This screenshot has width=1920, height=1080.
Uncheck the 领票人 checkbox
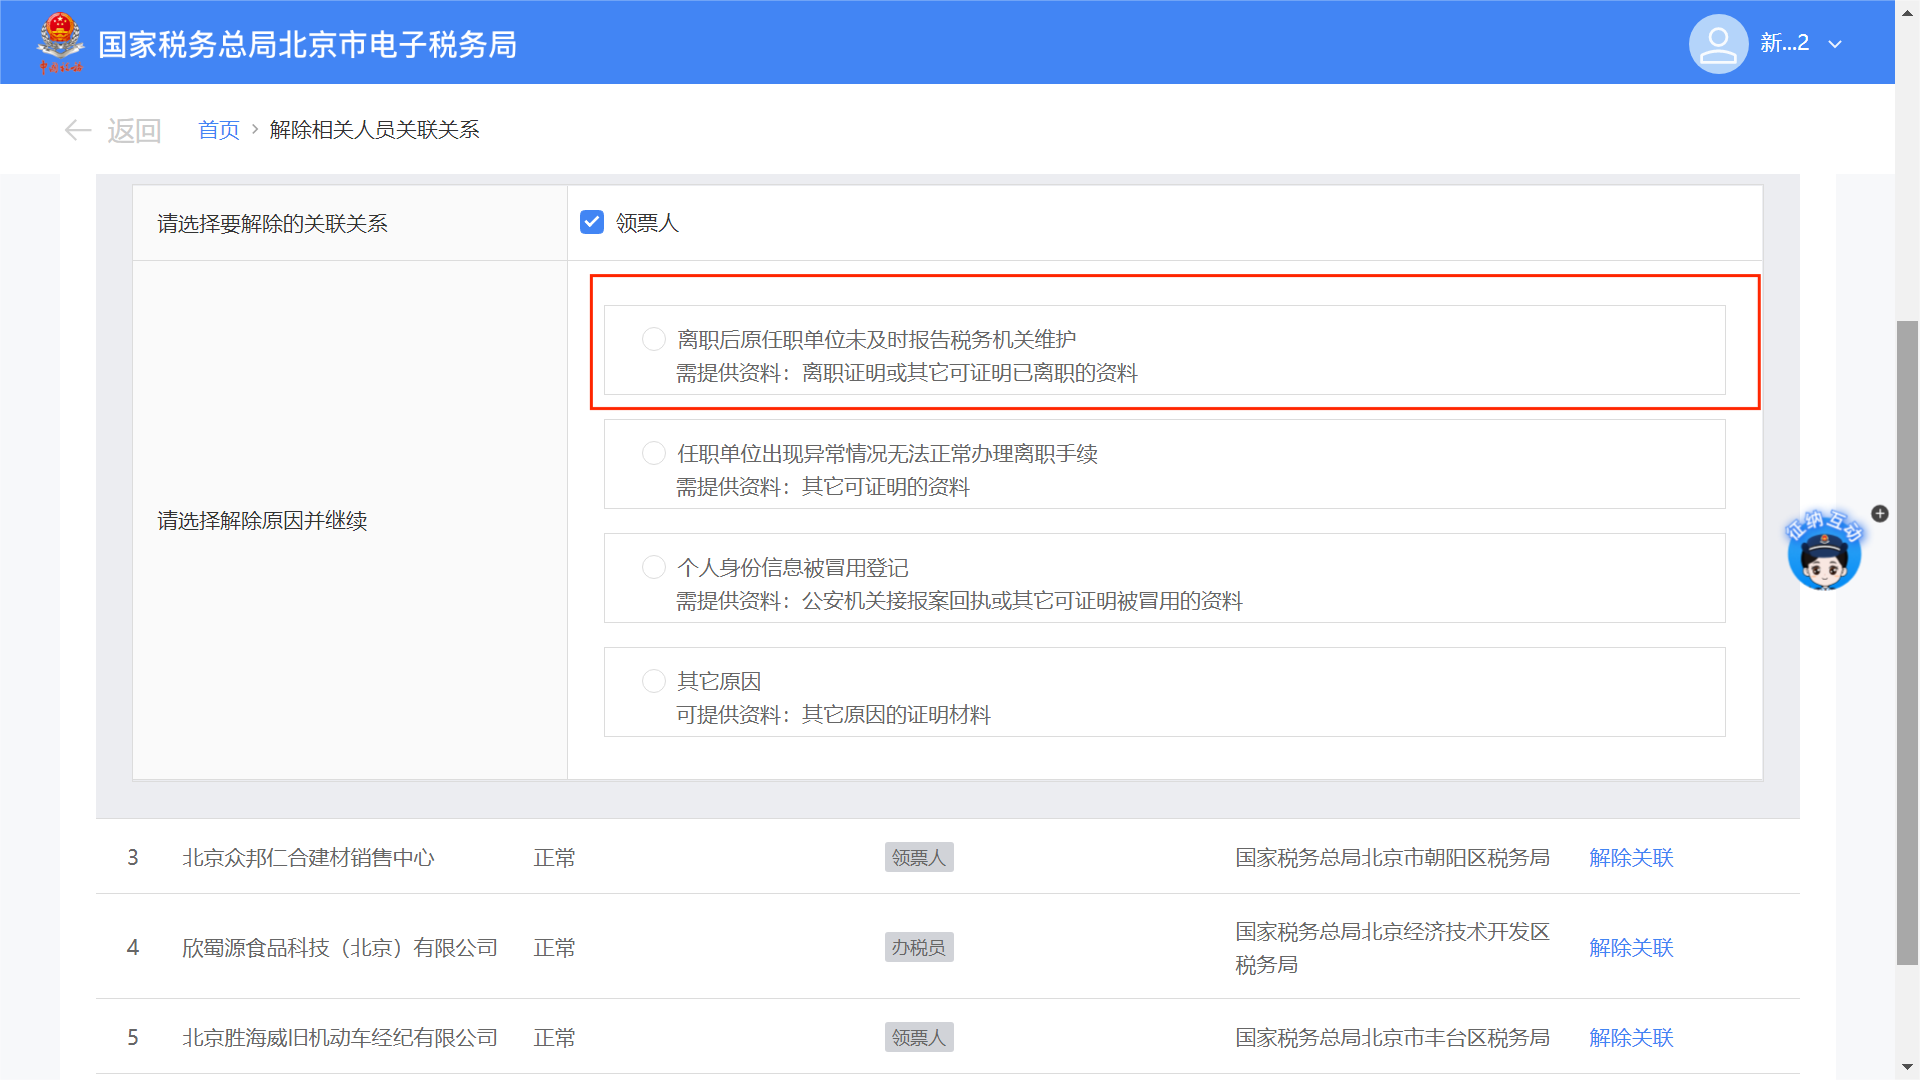592,222
